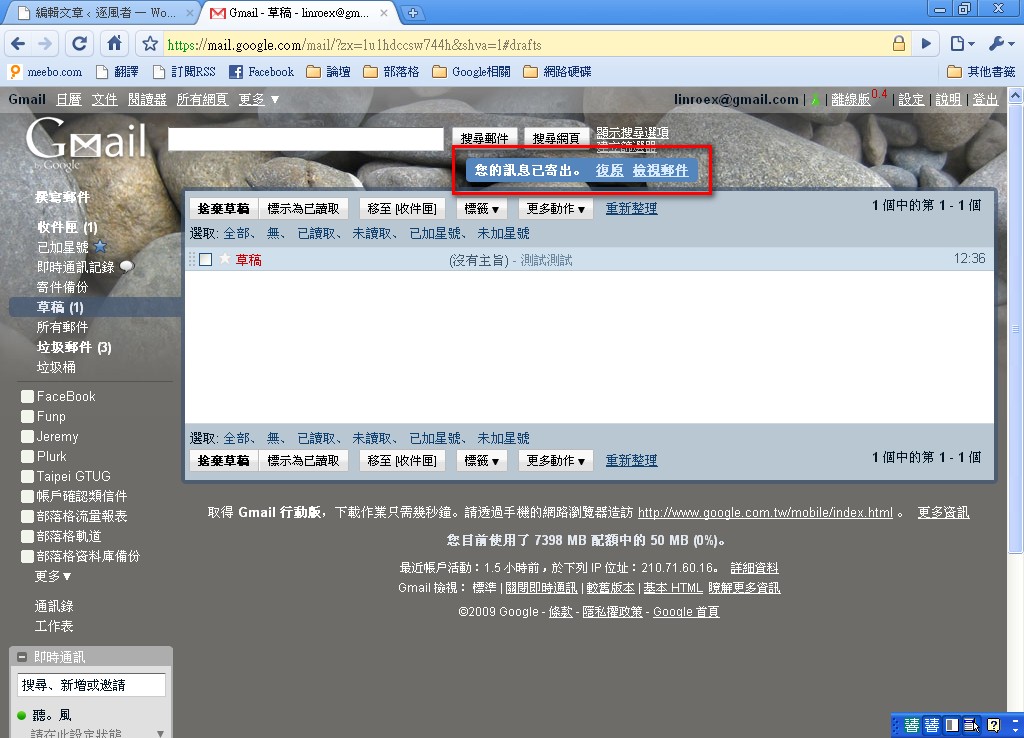Click the FaceBook label color box
Screen dimensions: 1024x738
point(27,396)
